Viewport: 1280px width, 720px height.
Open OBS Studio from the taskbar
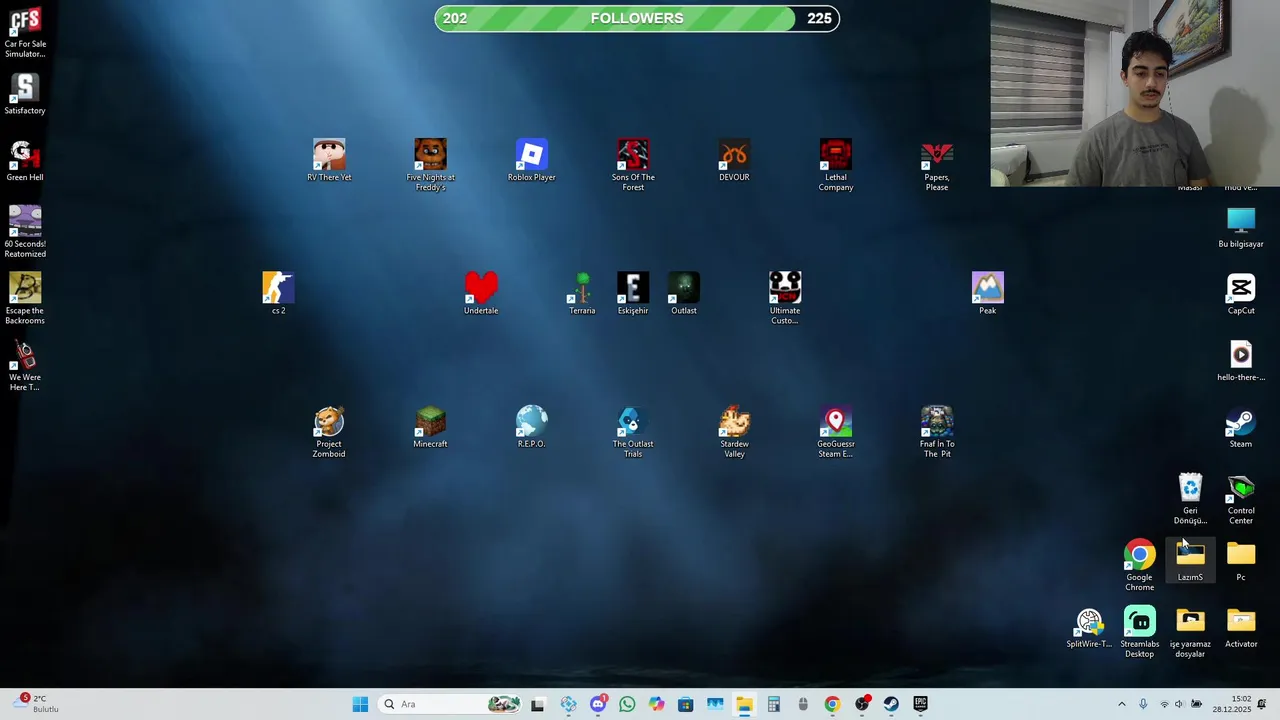862,704
